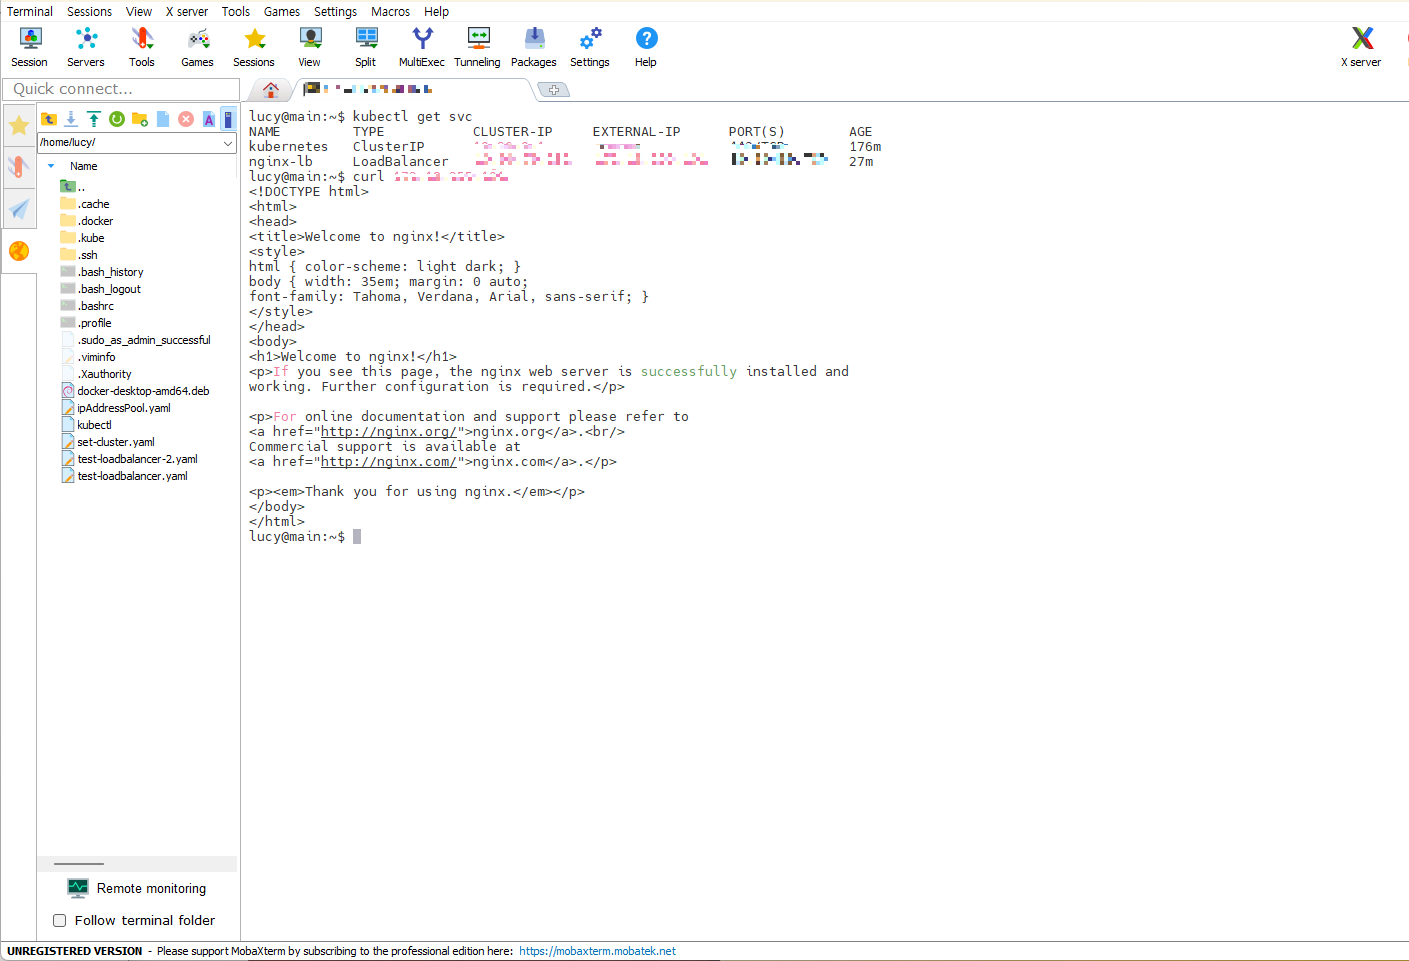Upload files to current folder icon
Screen dimensions: 1409x961
coord(94,119)
